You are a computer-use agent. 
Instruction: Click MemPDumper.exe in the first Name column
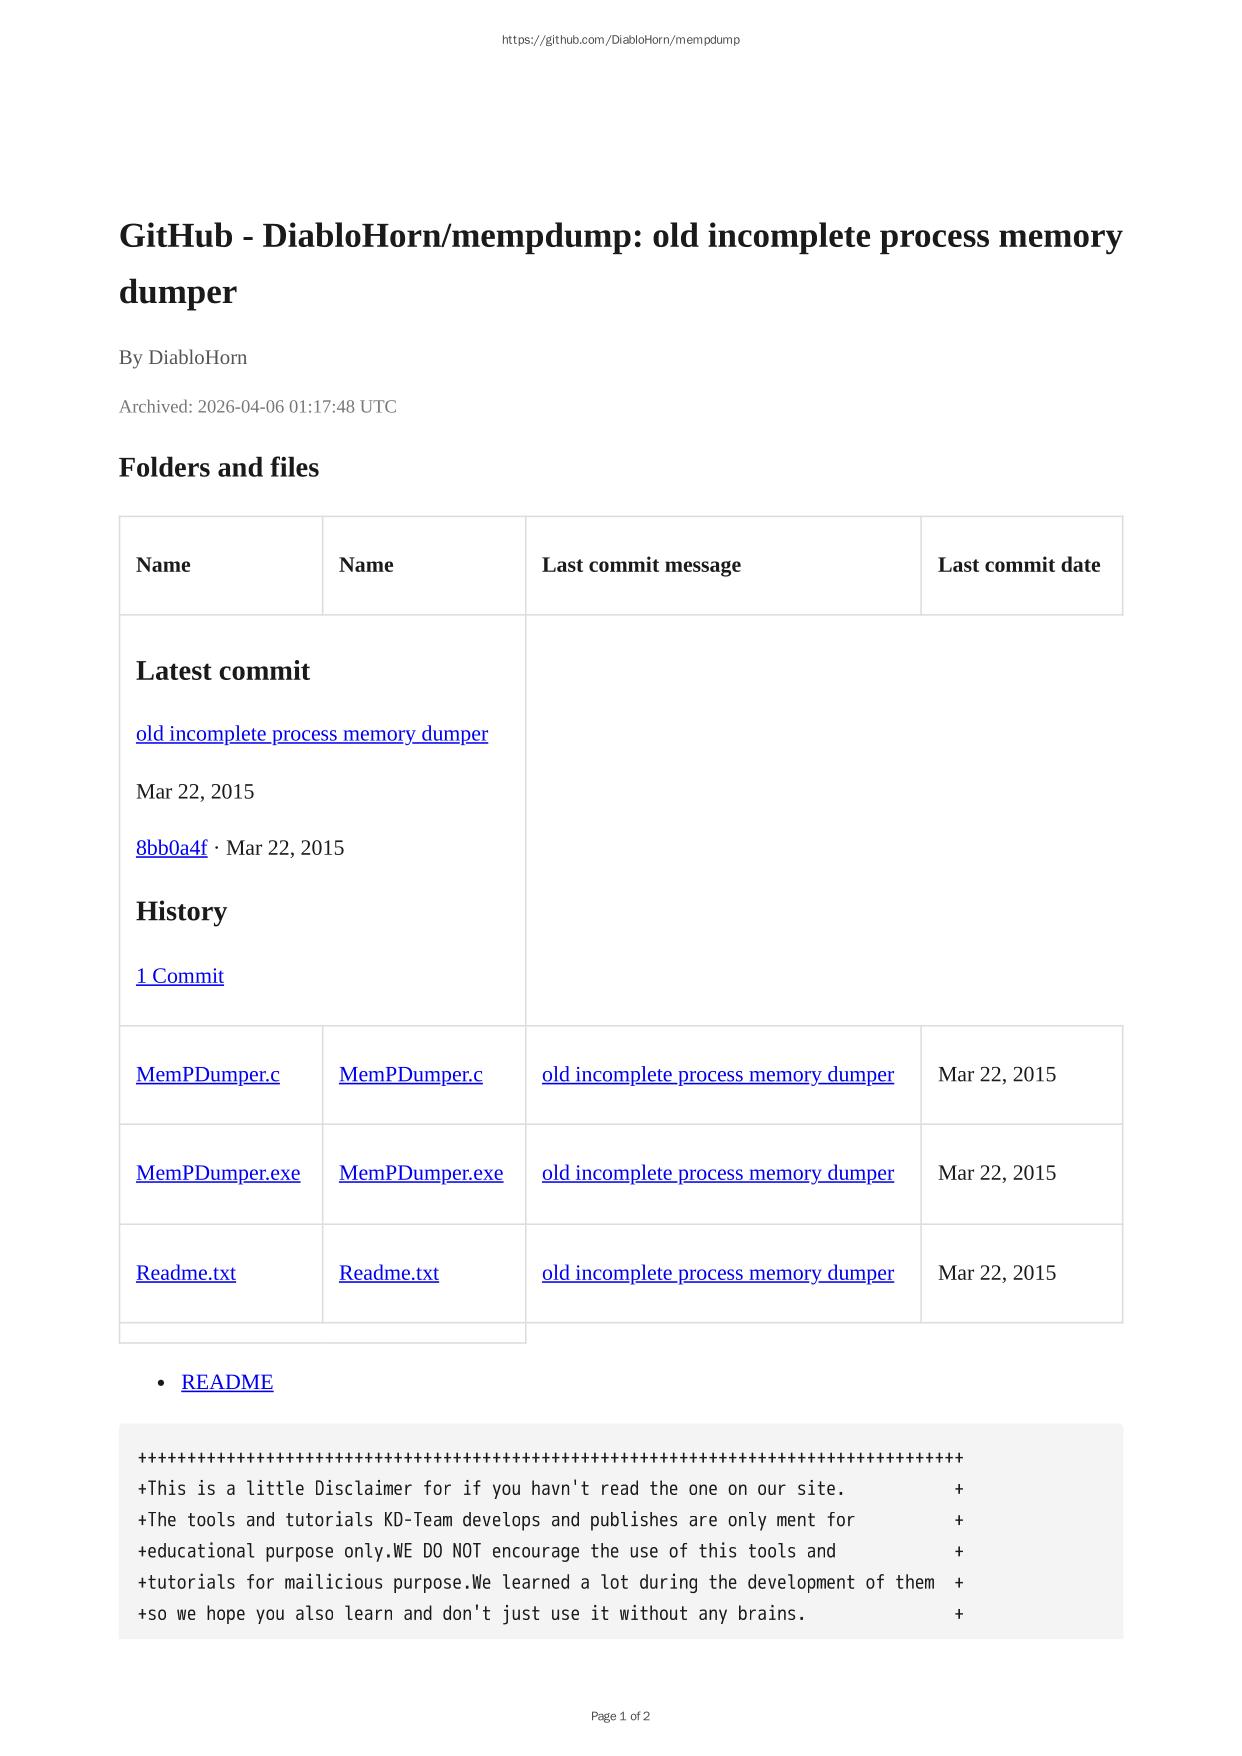pyautogui.click(x=218, y=1173)
